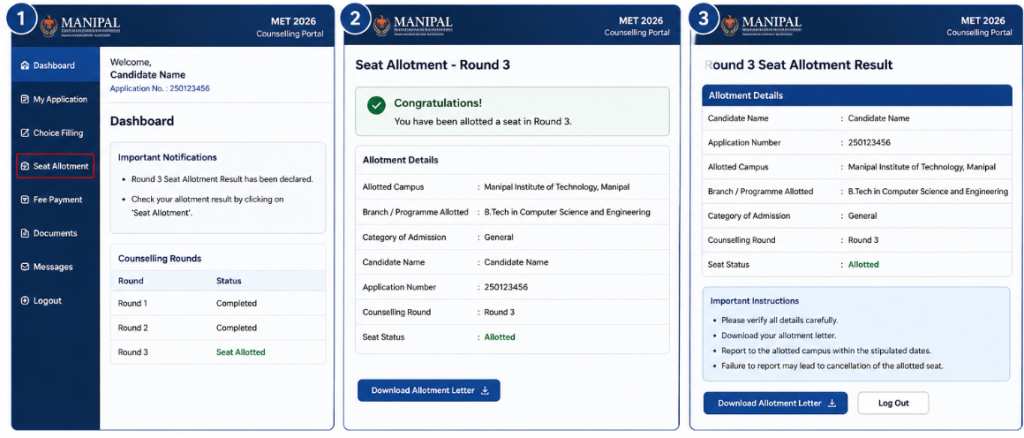Download Allotment Letter in Result panel
The image size is (1024, 438).
click(775, 403)
